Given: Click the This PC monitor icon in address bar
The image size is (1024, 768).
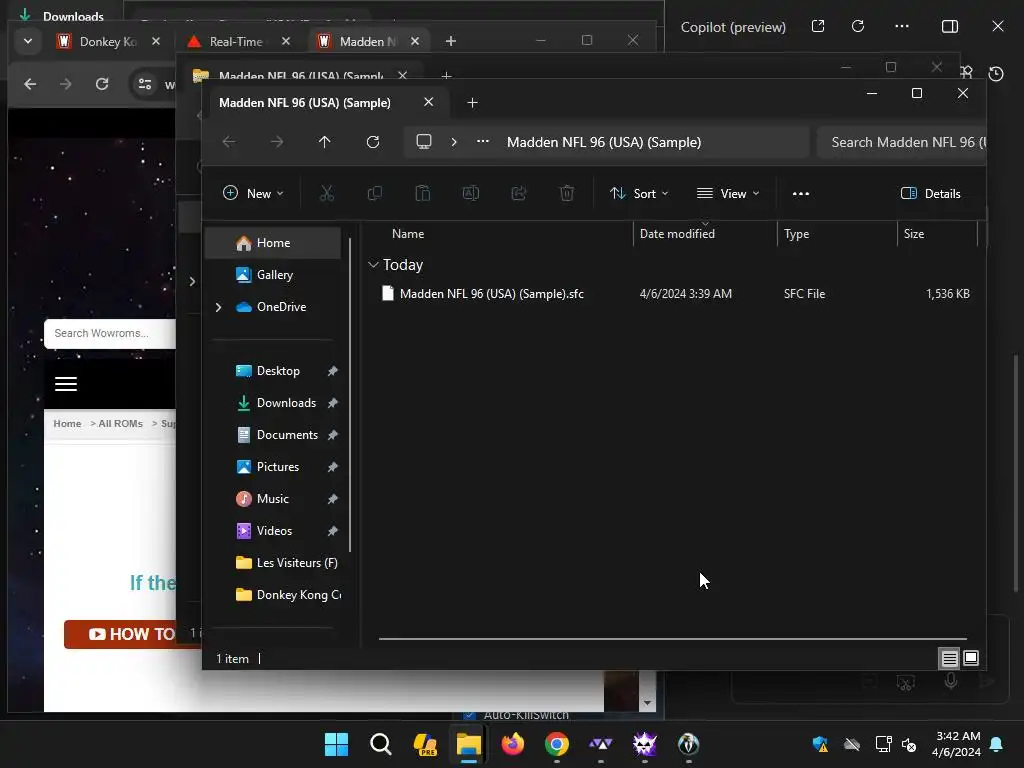Looking at the screenshot, I should pyautogui.click(x=424, y=142).
